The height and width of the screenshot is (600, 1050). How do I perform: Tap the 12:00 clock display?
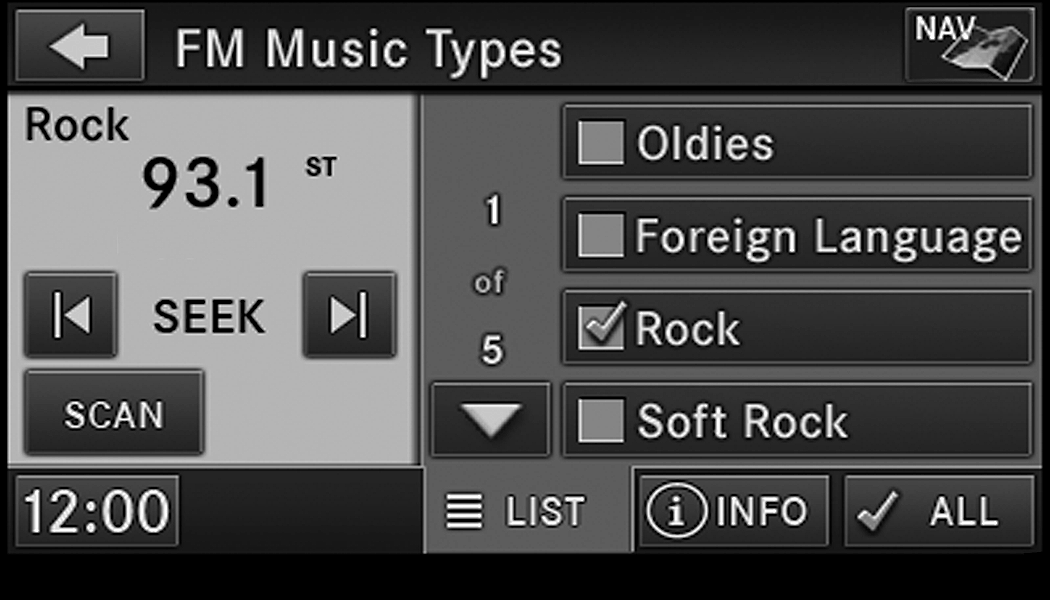click(x=97, y=512)
